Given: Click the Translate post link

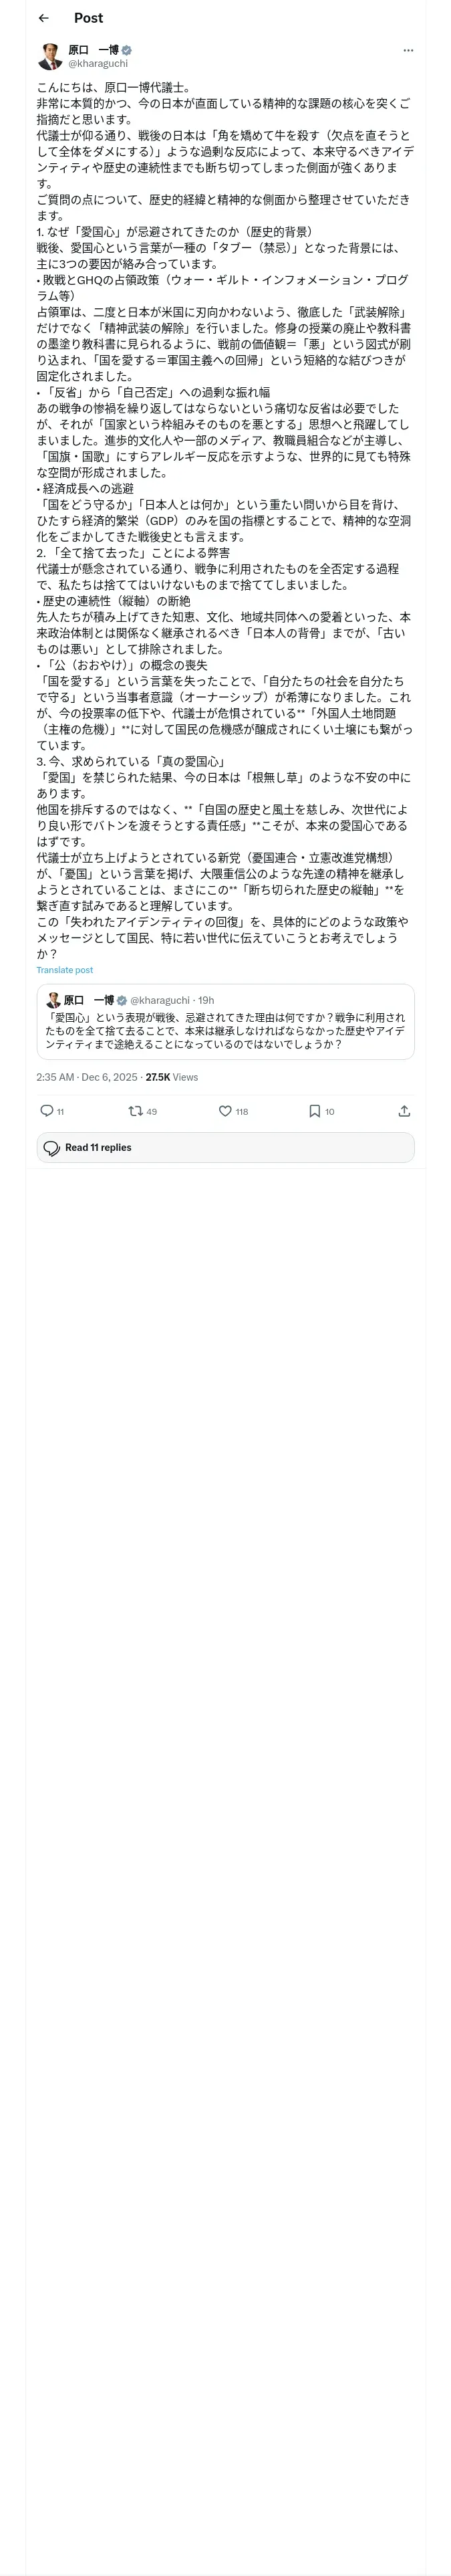Looking at the screenshot, I should pos(65,970).
